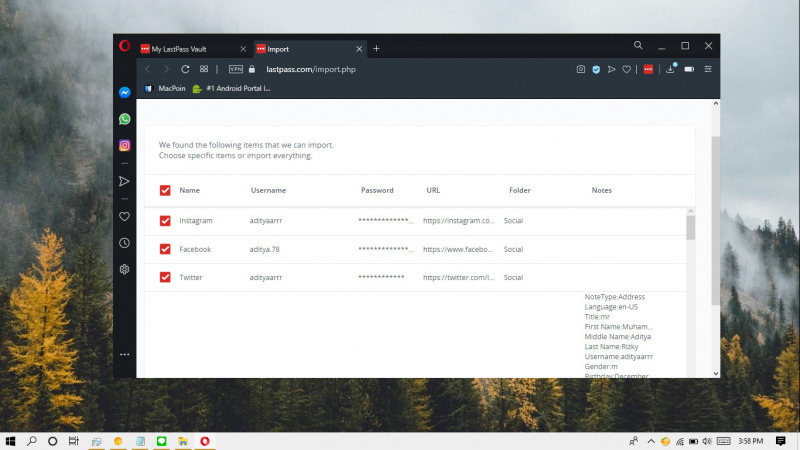Uncheck the Twitter row checkbox
The width and height of the screenshot is (800, 450).
click(x=165, y=277)
